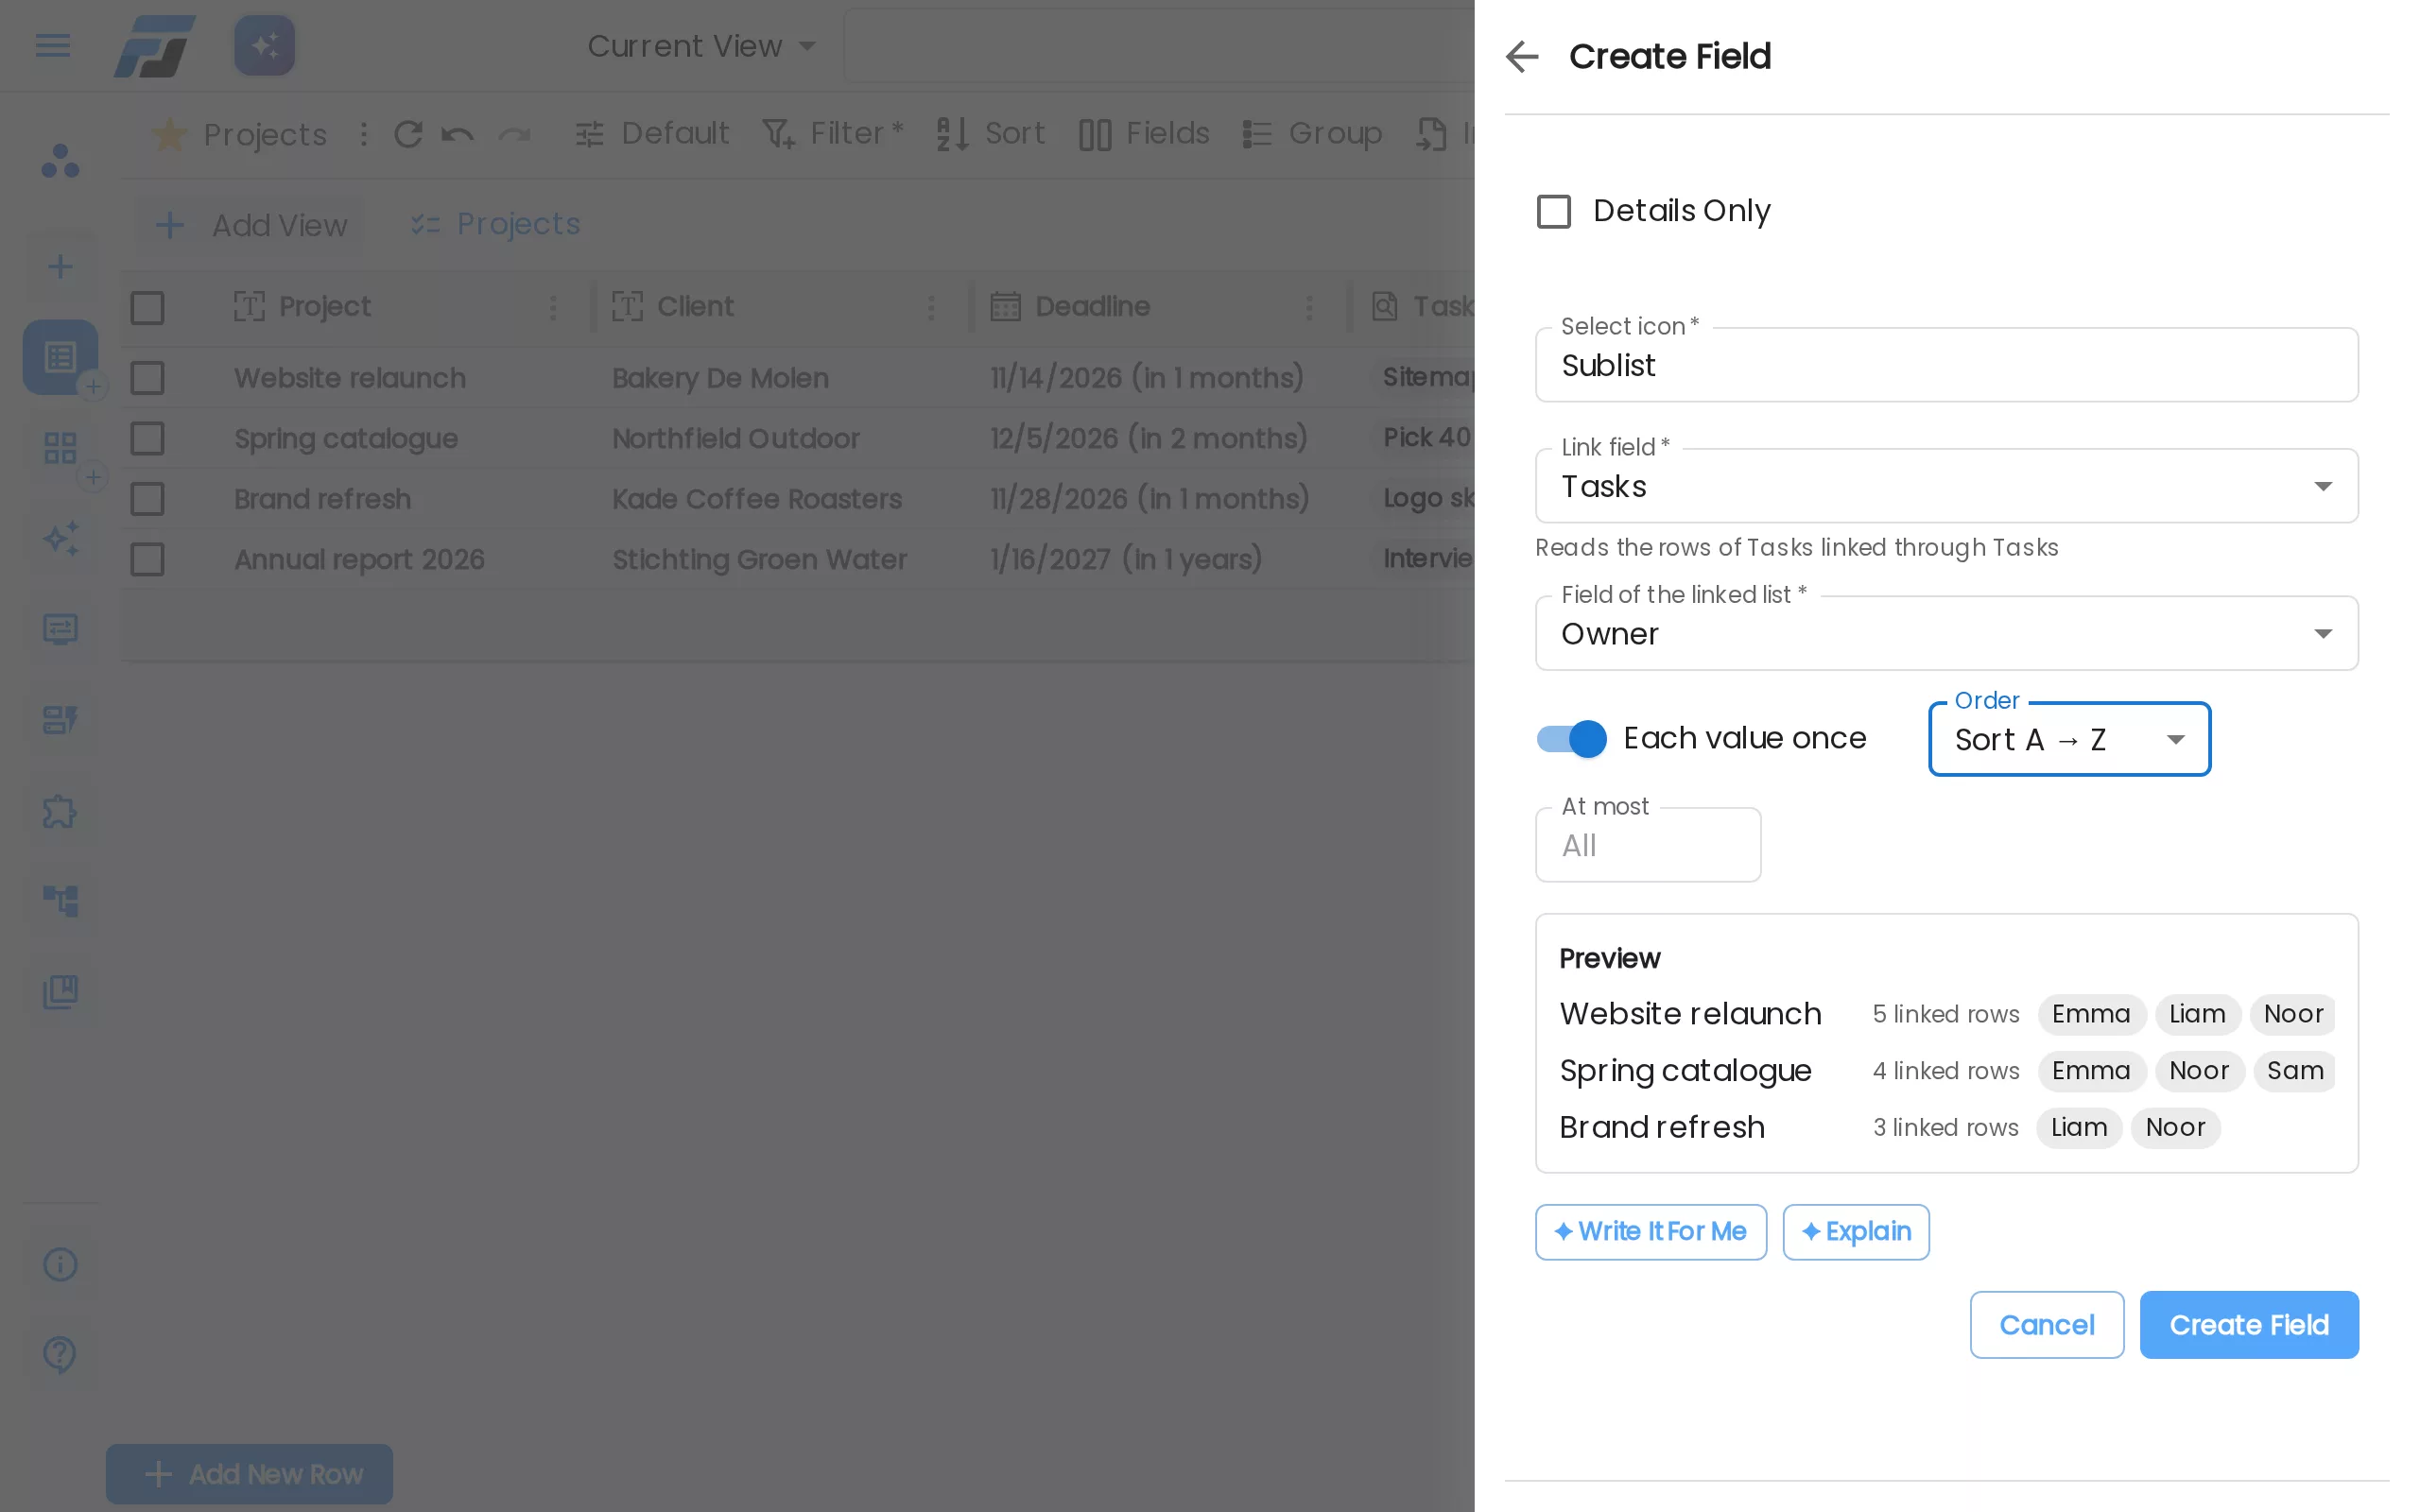Tick the Details Only checkbox
The height and width of the screenshot is (1512, 2420).
click(1553, 211)
